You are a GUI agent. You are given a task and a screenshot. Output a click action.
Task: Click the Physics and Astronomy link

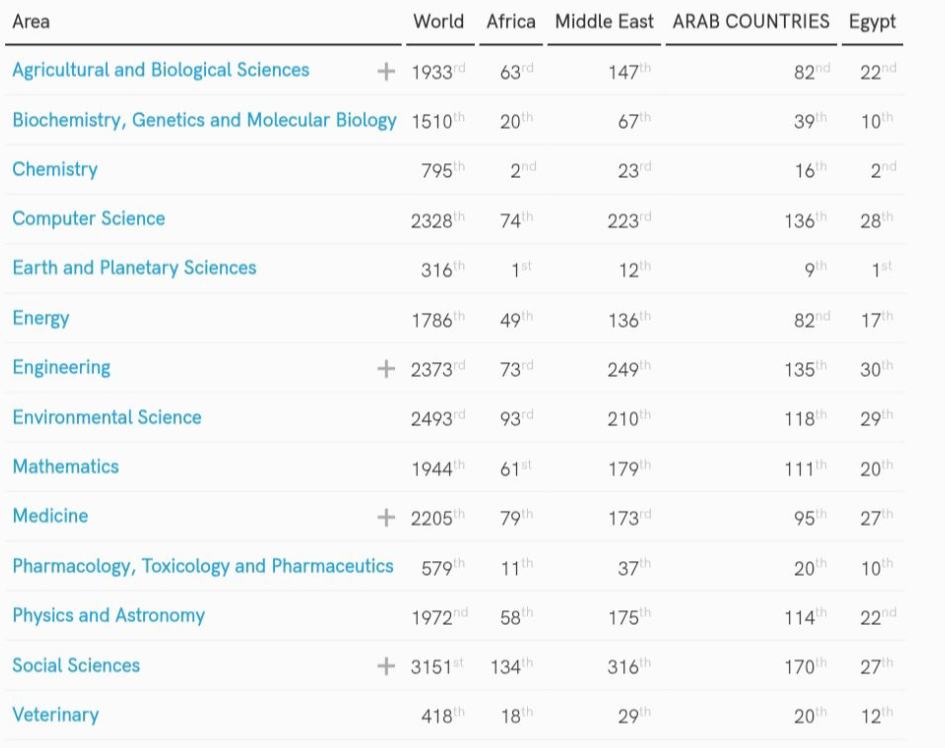click(108, 615)
